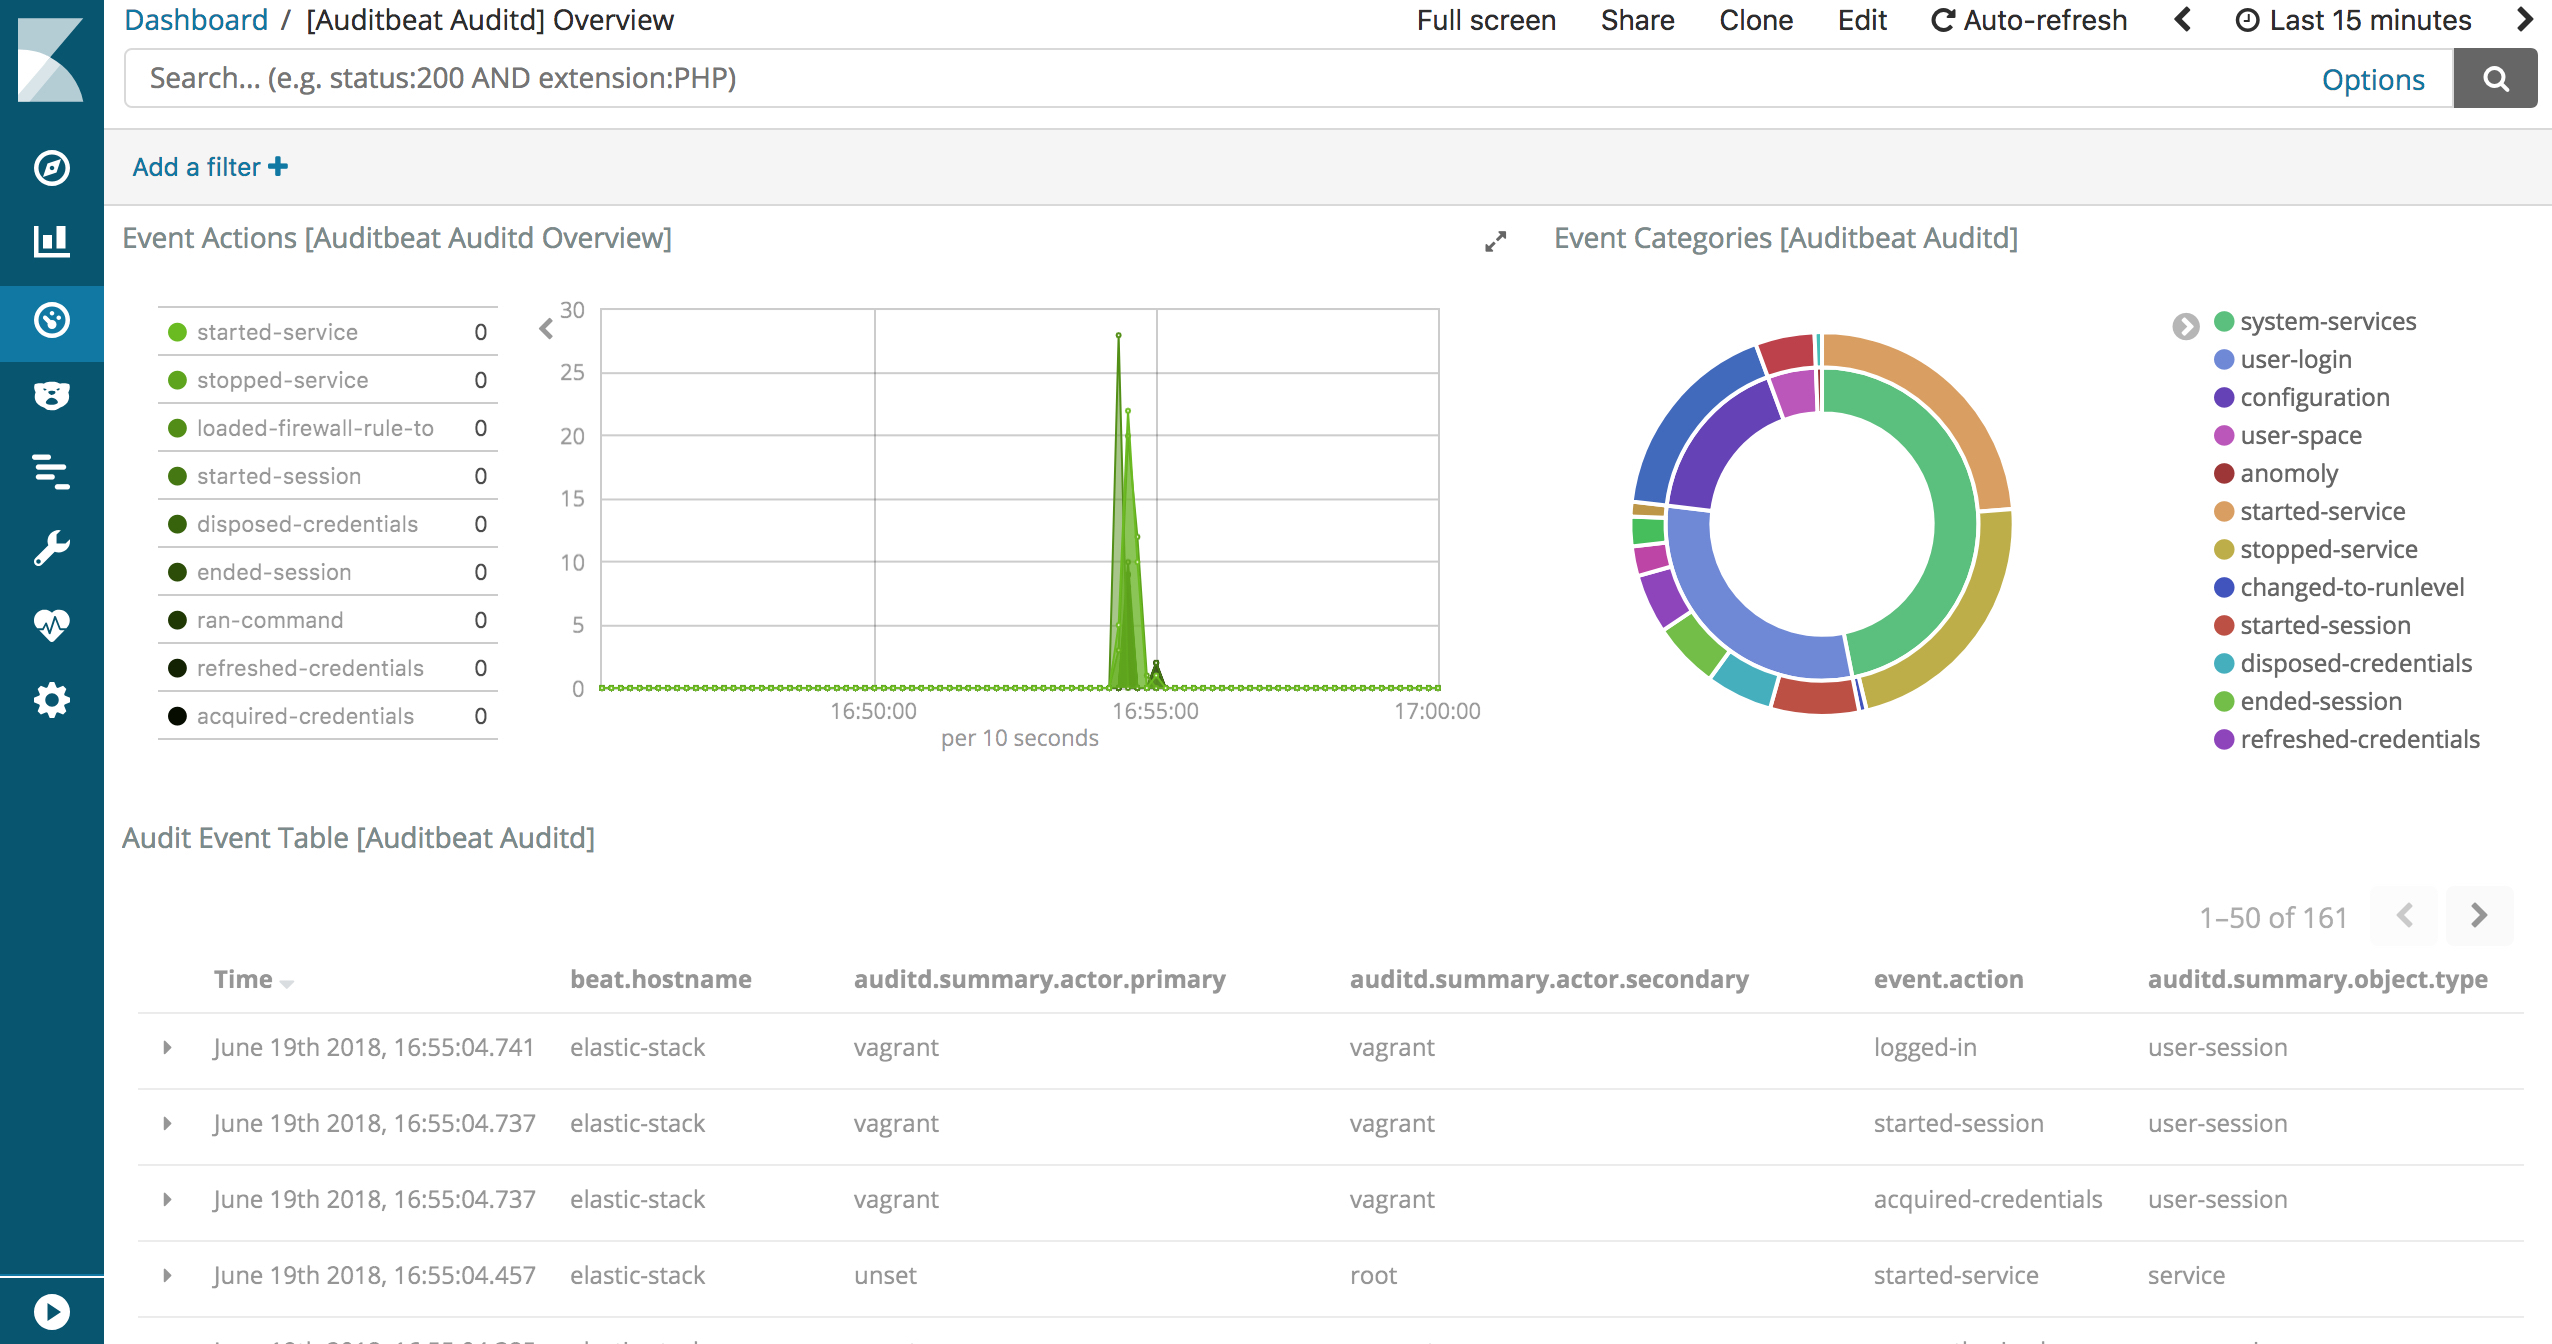Click the anomoly color dot in legend
Screen dimensions: 2552x1344
pyautogui.click(x=2224, y=473)
